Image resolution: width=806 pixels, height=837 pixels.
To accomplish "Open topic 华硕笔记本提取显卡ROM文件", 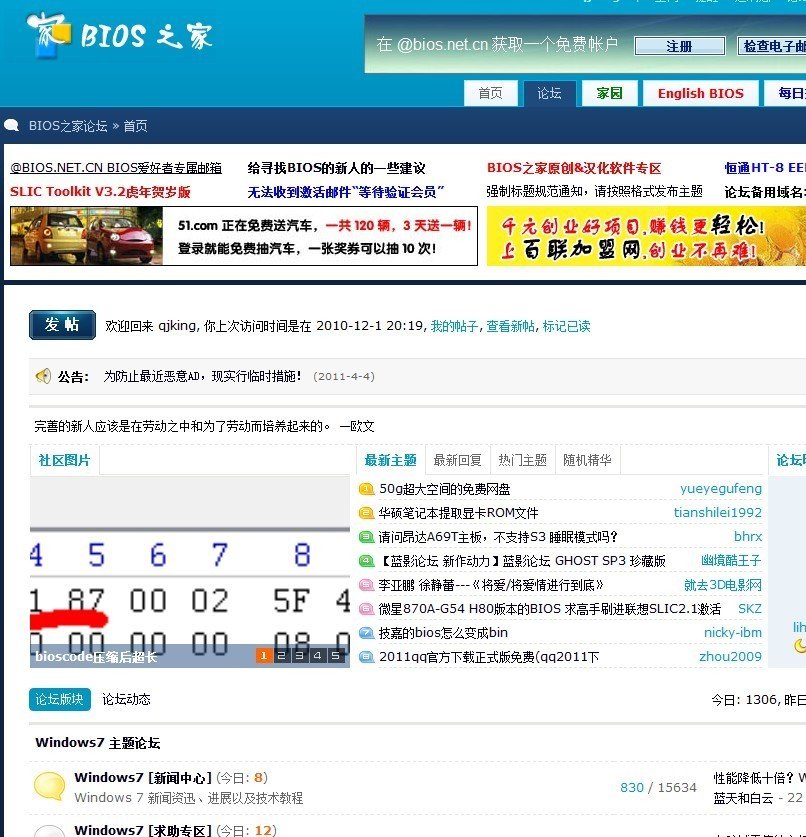I will tap(459, 513).
